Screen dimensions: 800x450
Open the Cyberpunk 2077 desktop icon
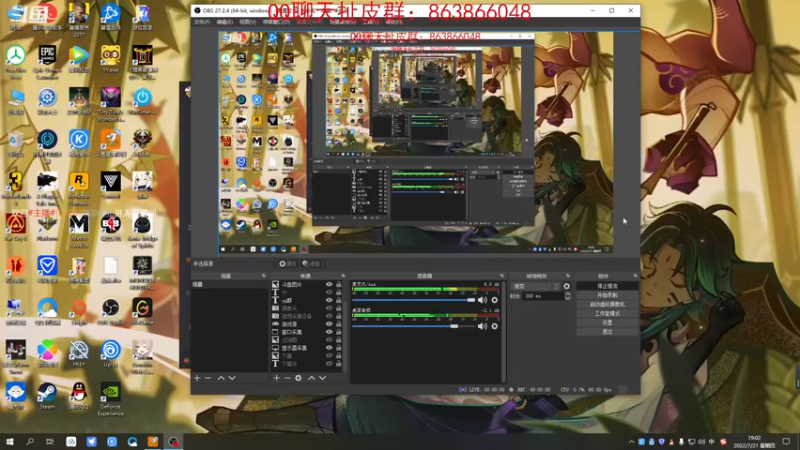point(79,19)
